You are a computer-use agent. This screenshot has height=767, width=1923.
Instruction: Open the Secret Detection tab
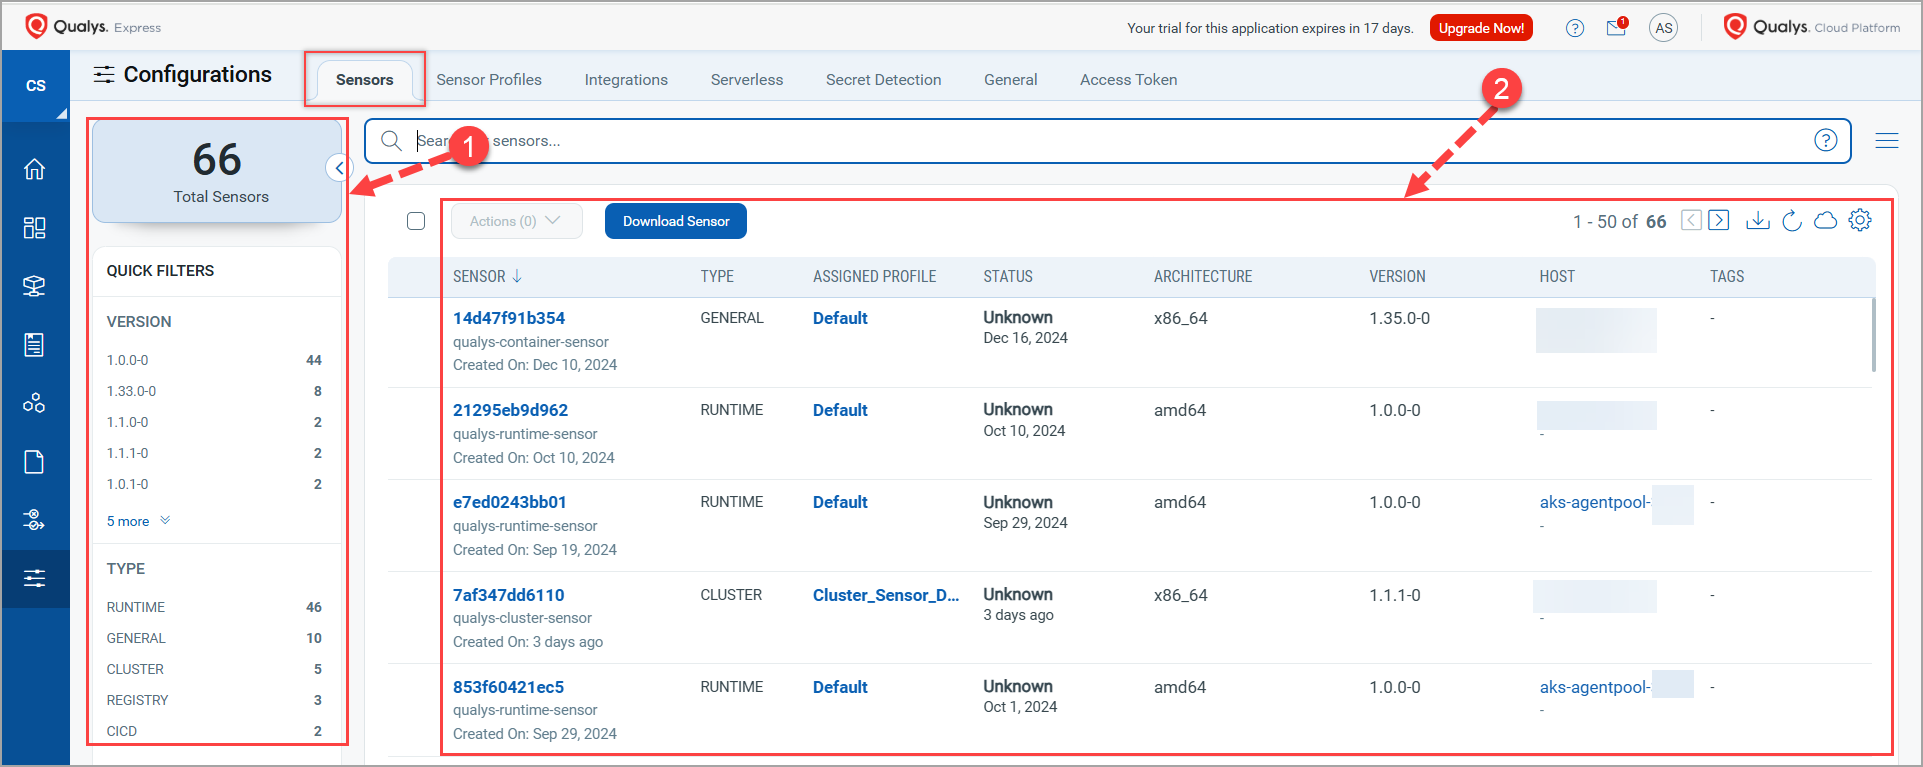point(883,80)
